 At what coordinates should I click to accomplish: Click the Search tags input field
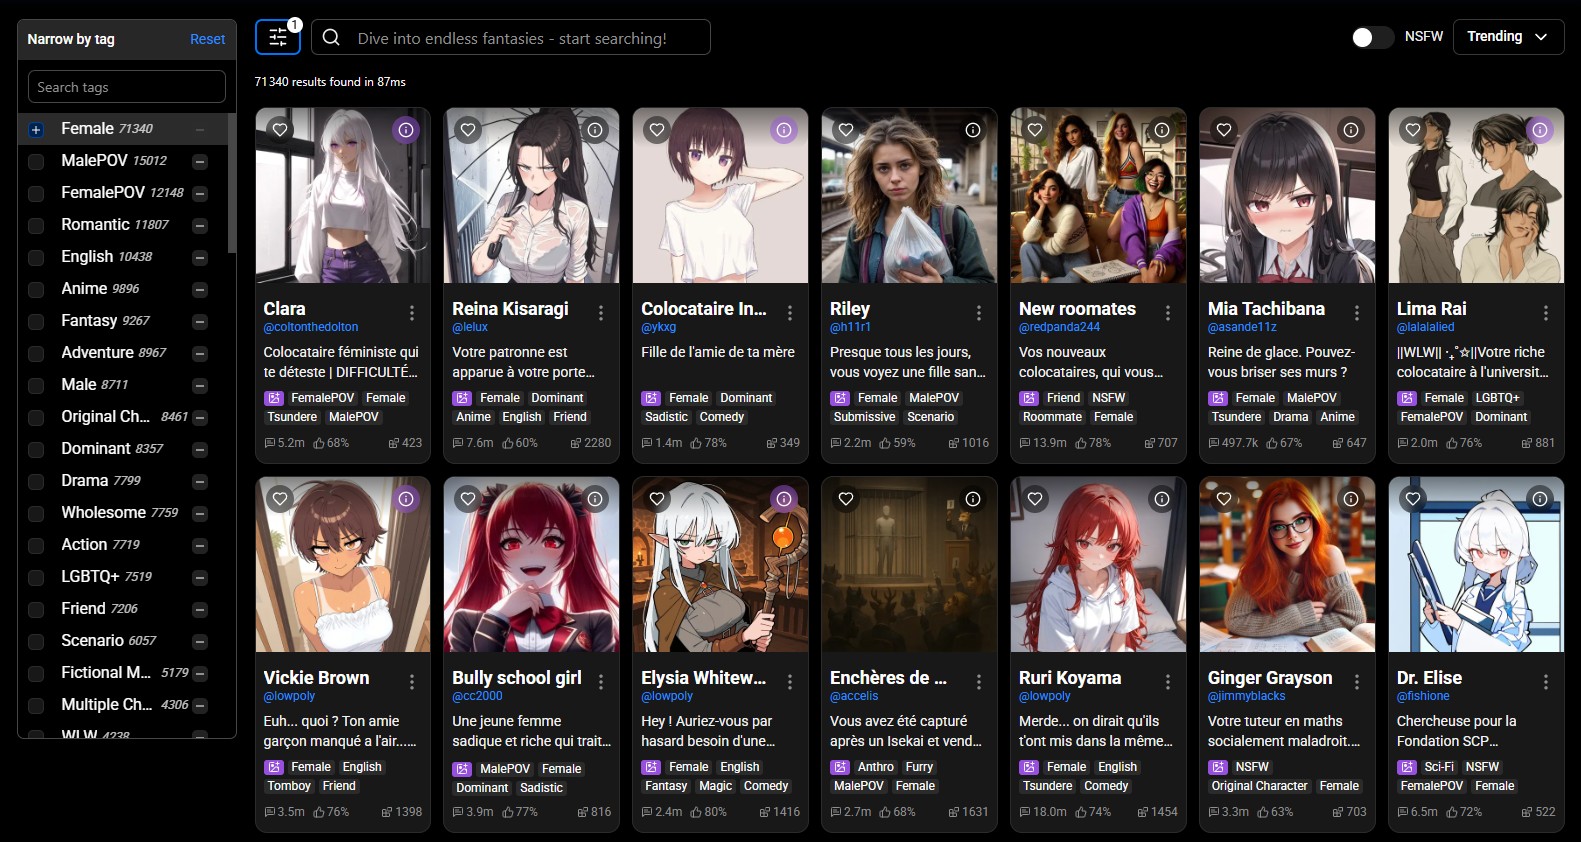point(127,87)
